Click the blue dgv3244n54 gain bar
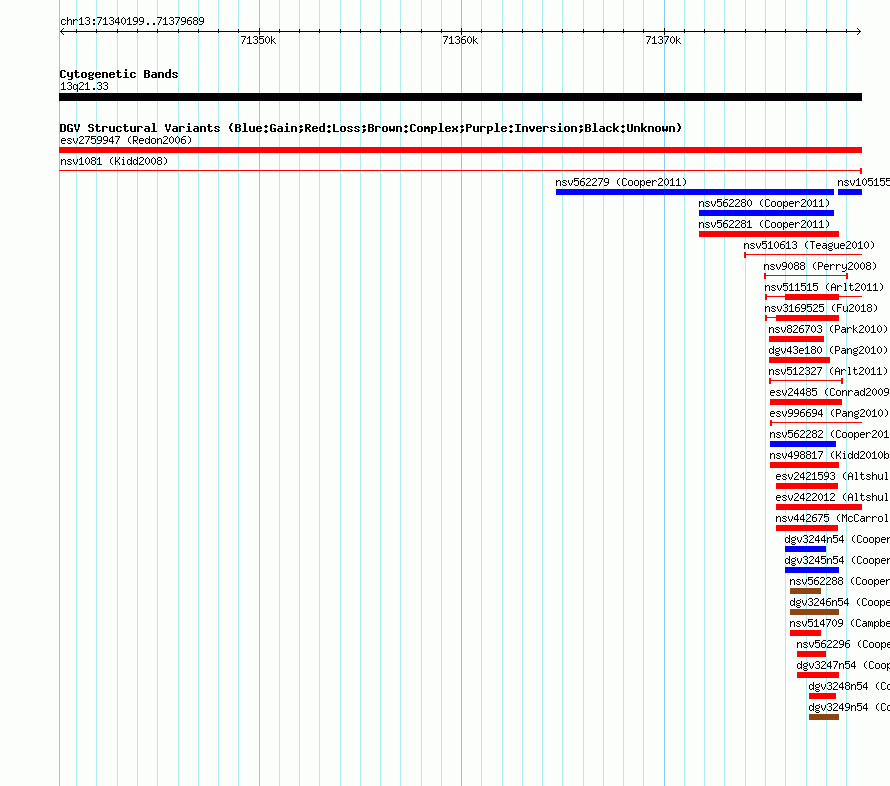The width and height of the screenshot is (890, 786). (x=805, y=549)
